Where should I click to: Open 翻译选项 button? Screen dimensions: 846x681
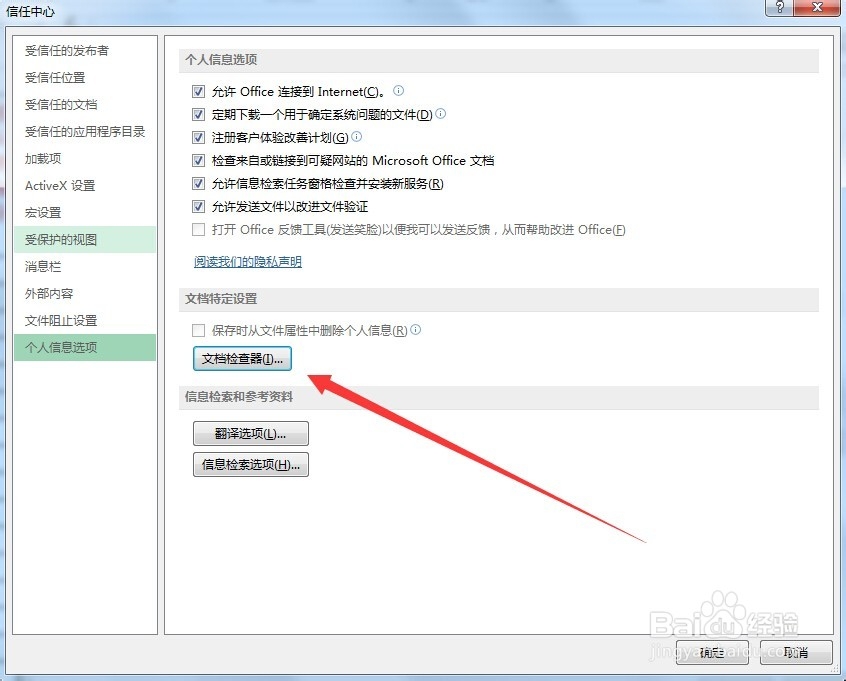251,434
